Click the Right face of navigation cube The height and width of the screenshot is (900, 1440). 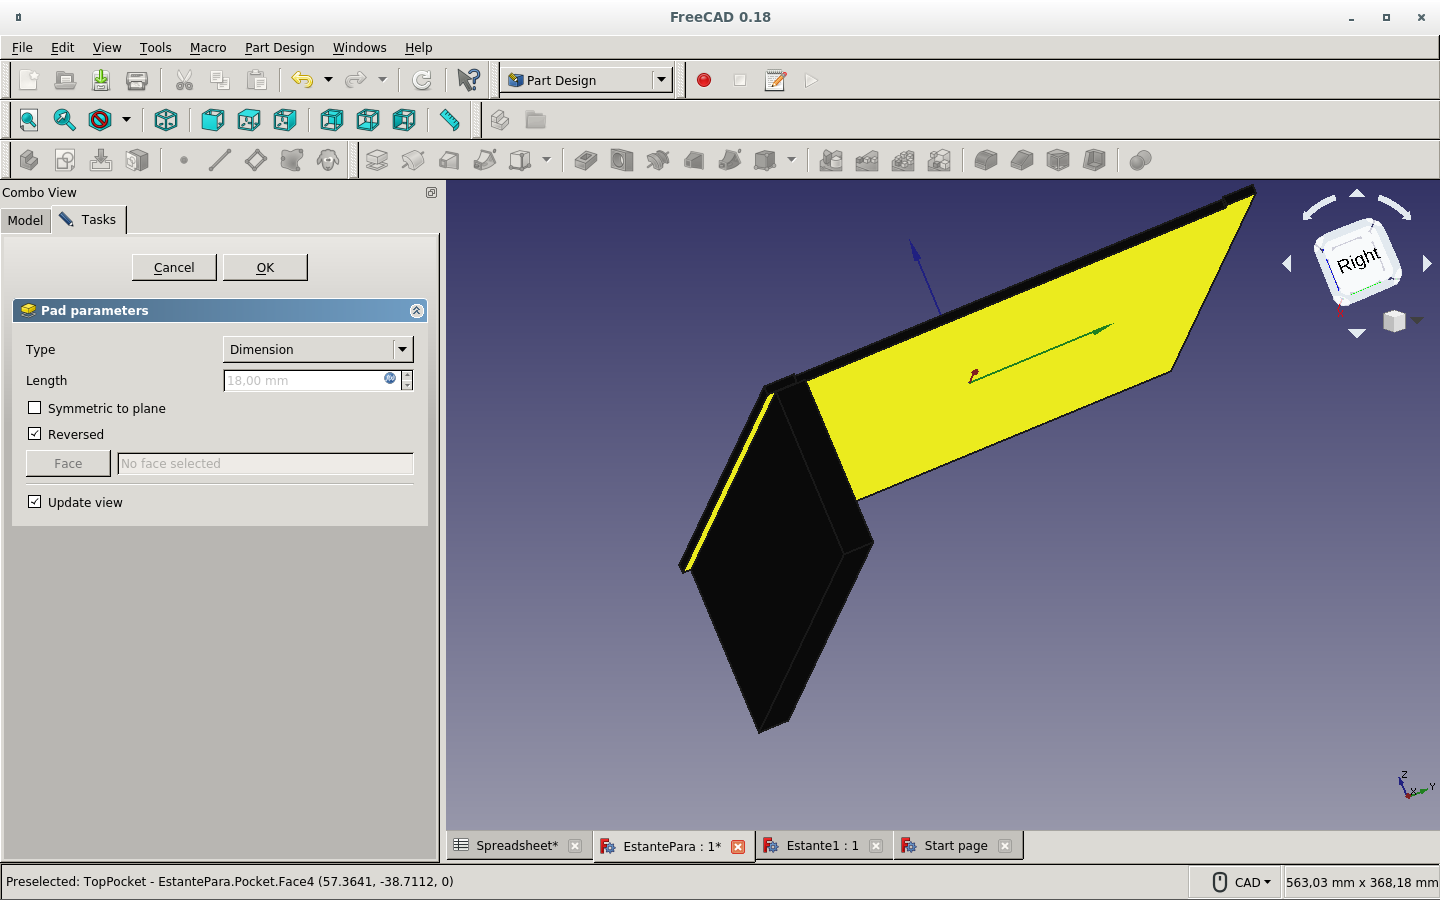[1358, 262]
